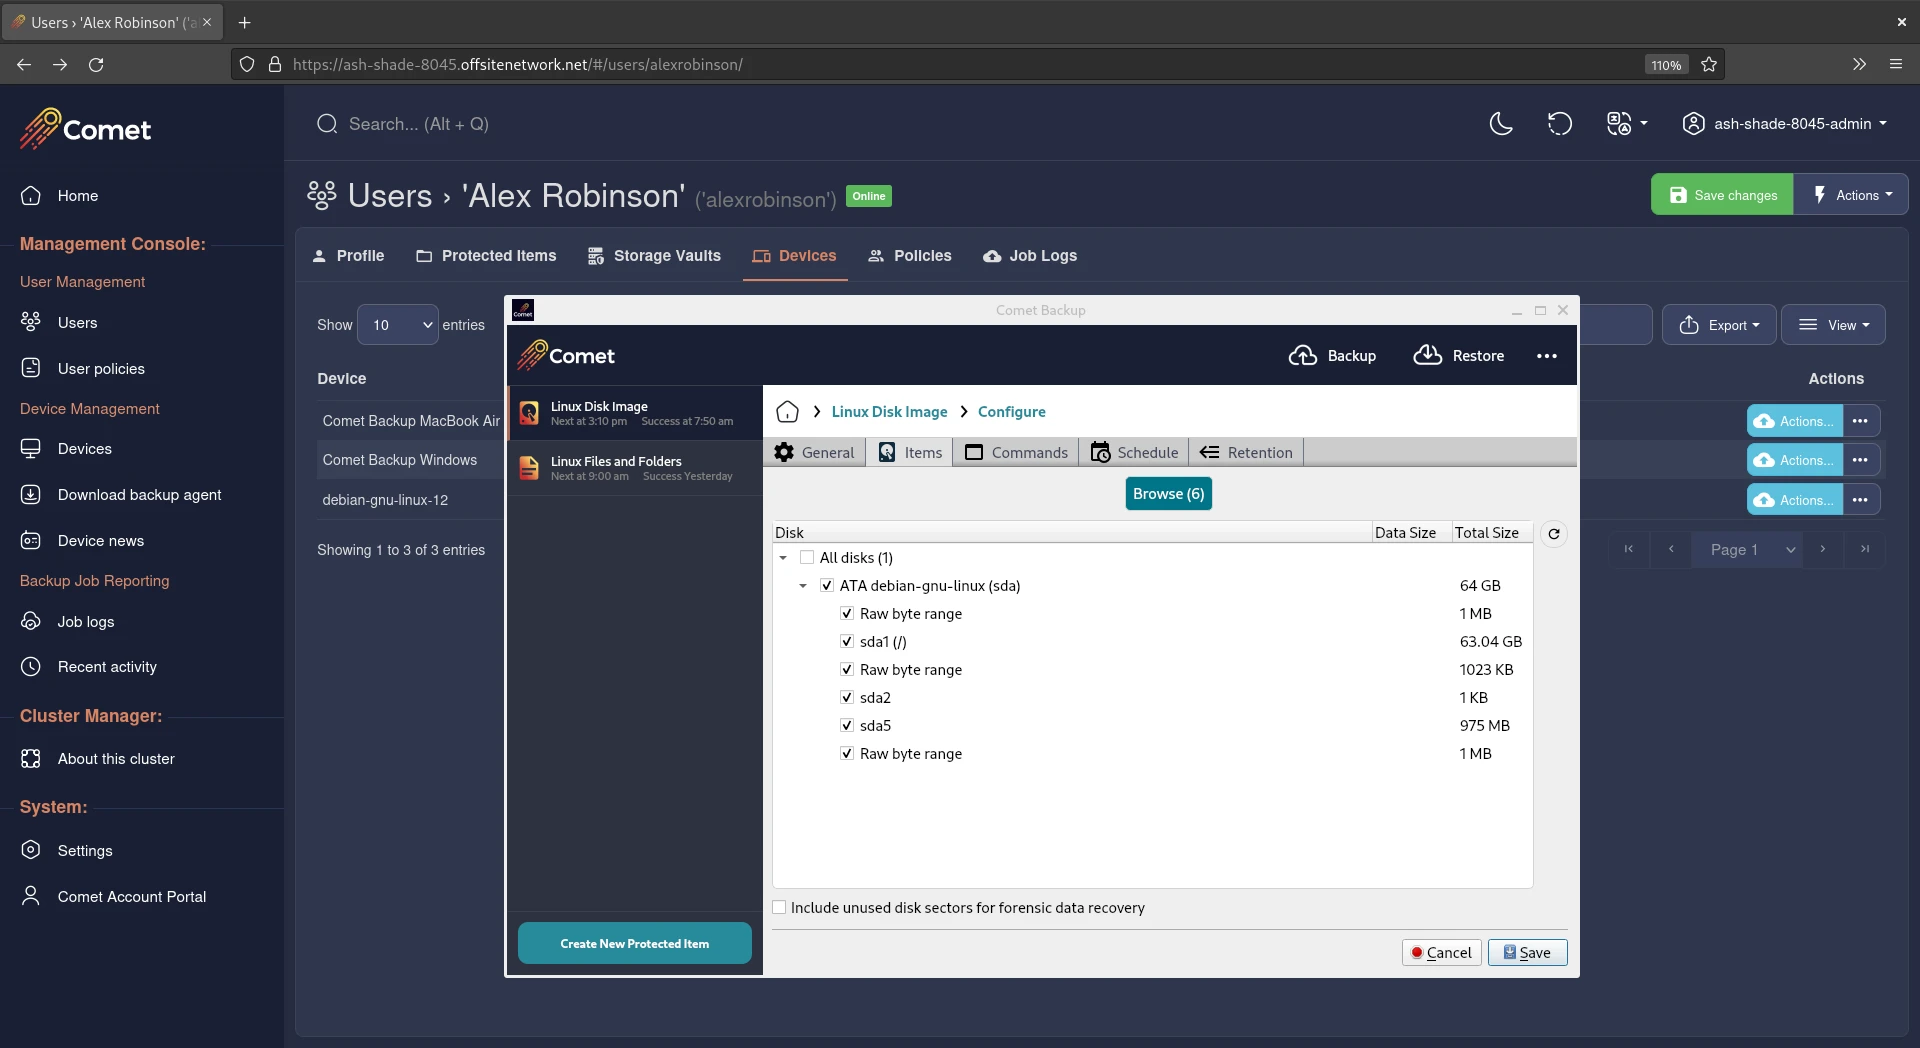Image resolution: width=1920 pixels, height=1048 pixels.
Task: Uncheck the Raw byte range below sda5
Action: pyautogui.click(x=847, y=754)
